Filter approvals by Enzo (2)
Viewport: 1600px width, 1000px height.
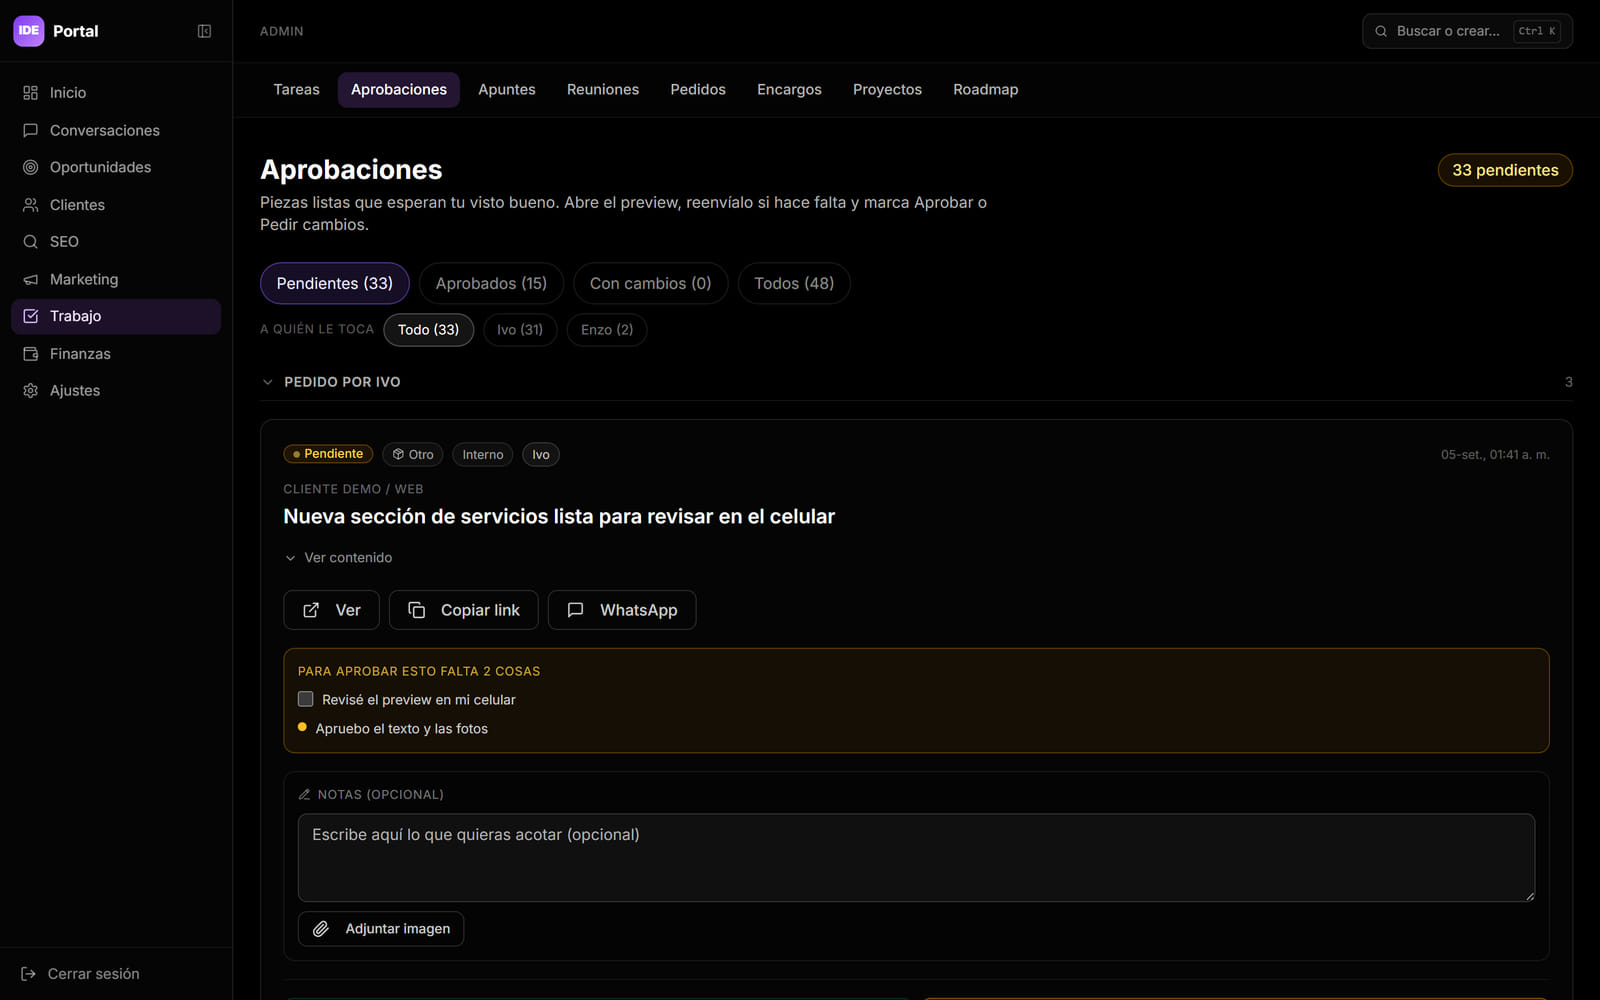pyautogui.click(x=607, y=330)
